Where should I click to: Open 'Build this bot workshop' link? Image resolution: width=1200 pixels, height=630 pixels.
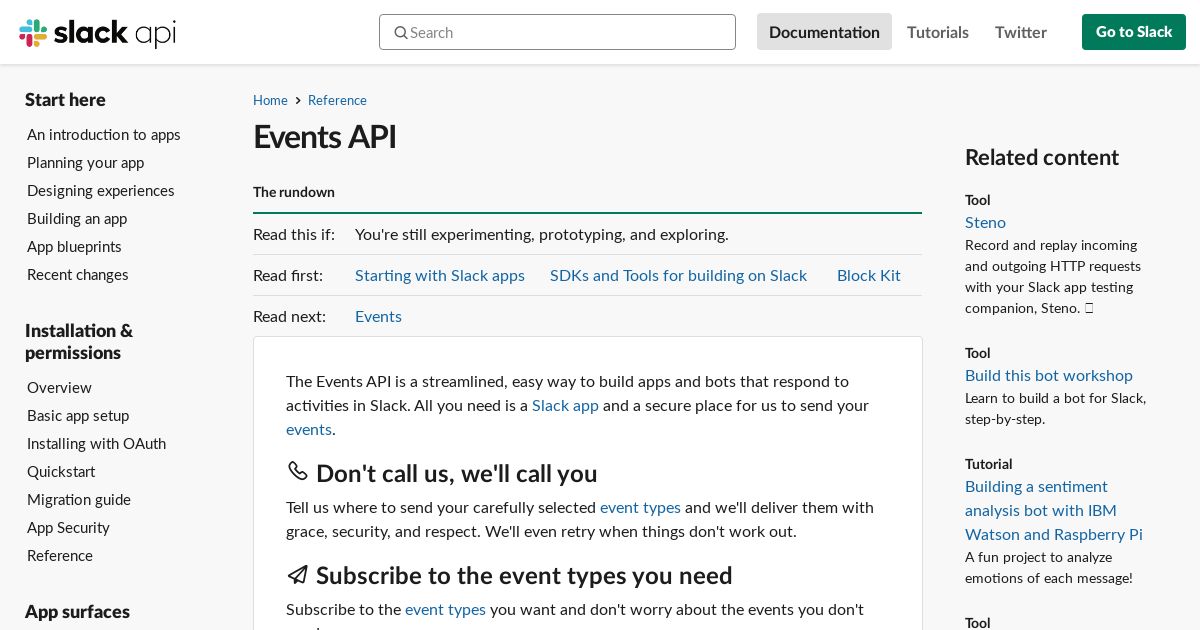[1049, 375]
